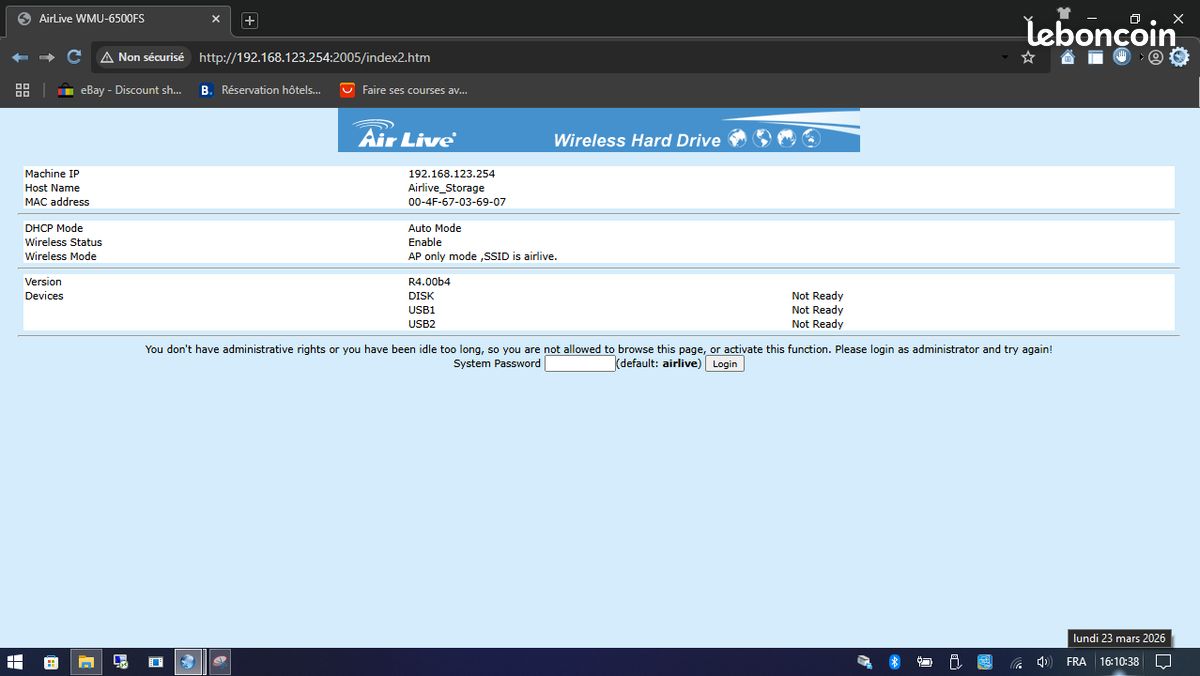Click the 'Wireless Mode' label
Viewport: 1200px width, 676px height.
point(60,256)
